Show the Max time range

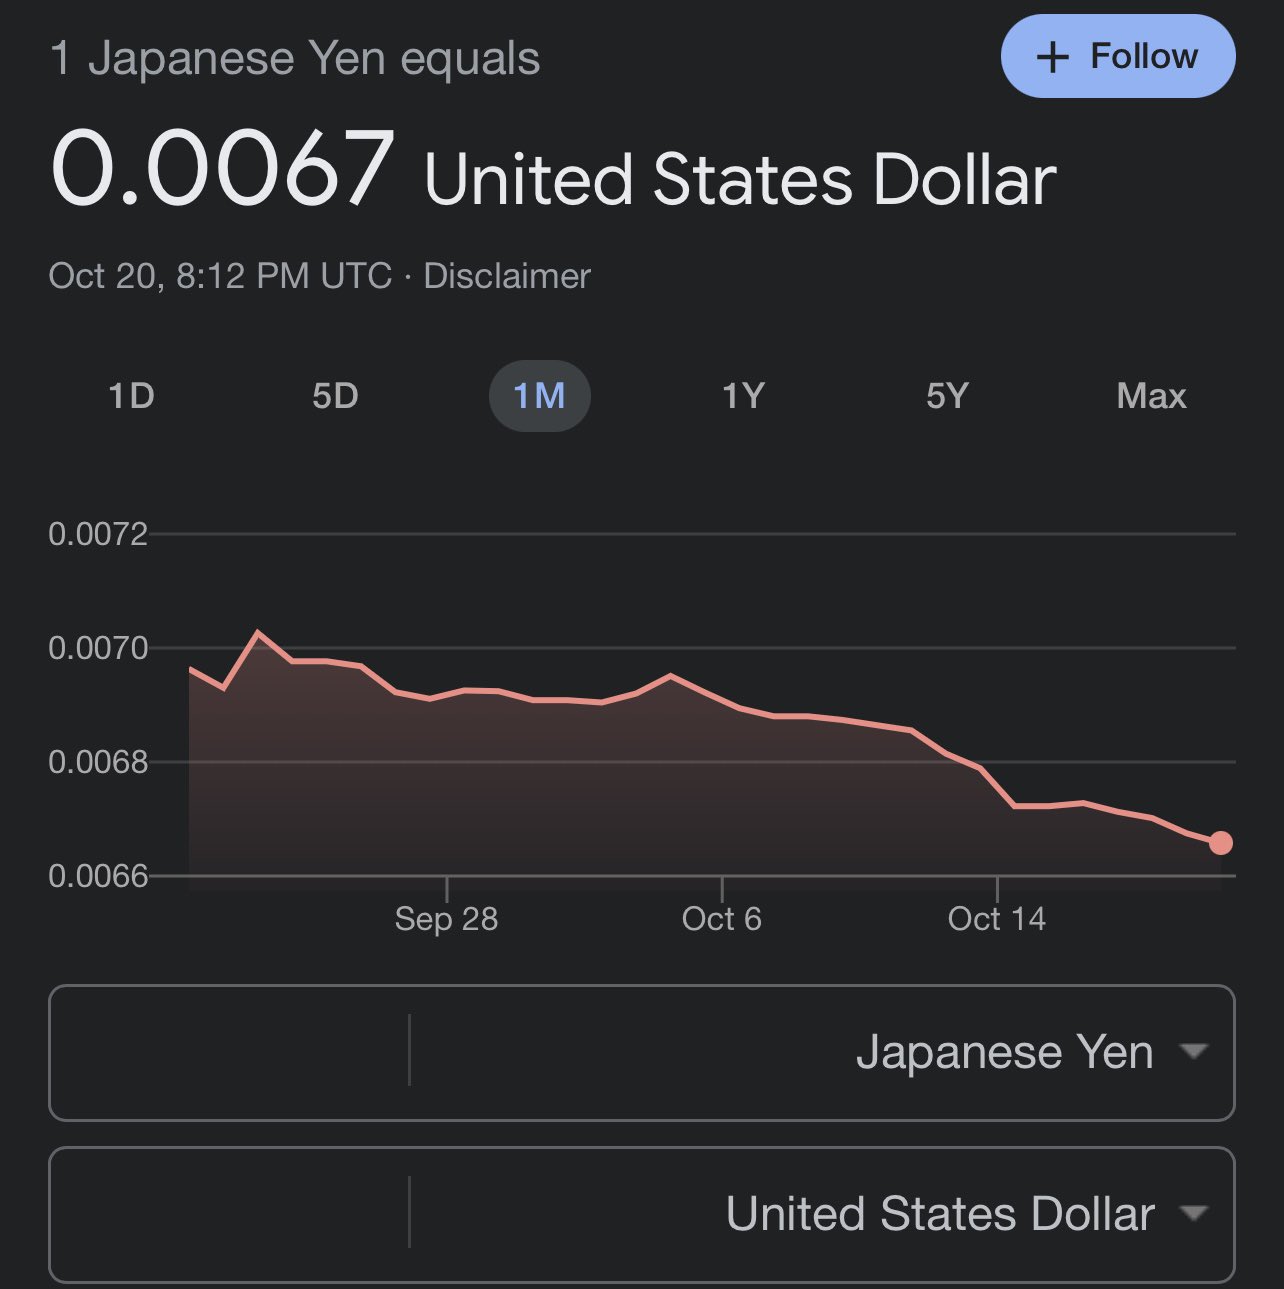point(1151,396)
